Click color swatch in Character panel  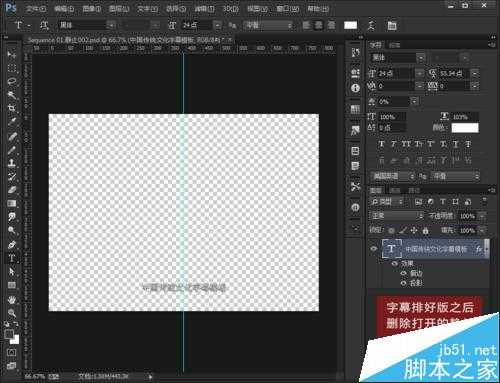pos(465,128)
